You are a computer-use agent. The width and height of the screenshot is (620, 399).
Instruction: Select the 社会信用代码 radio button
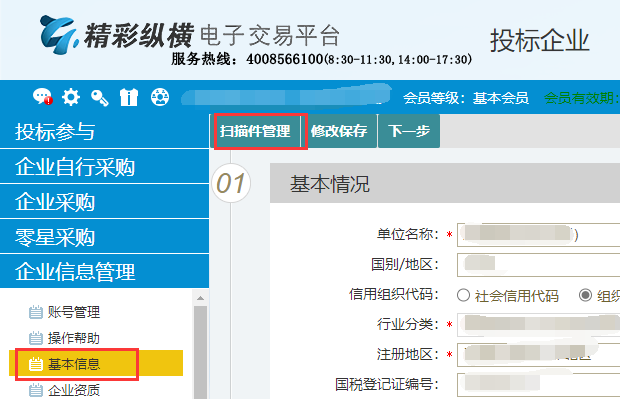tap(463, 295)
